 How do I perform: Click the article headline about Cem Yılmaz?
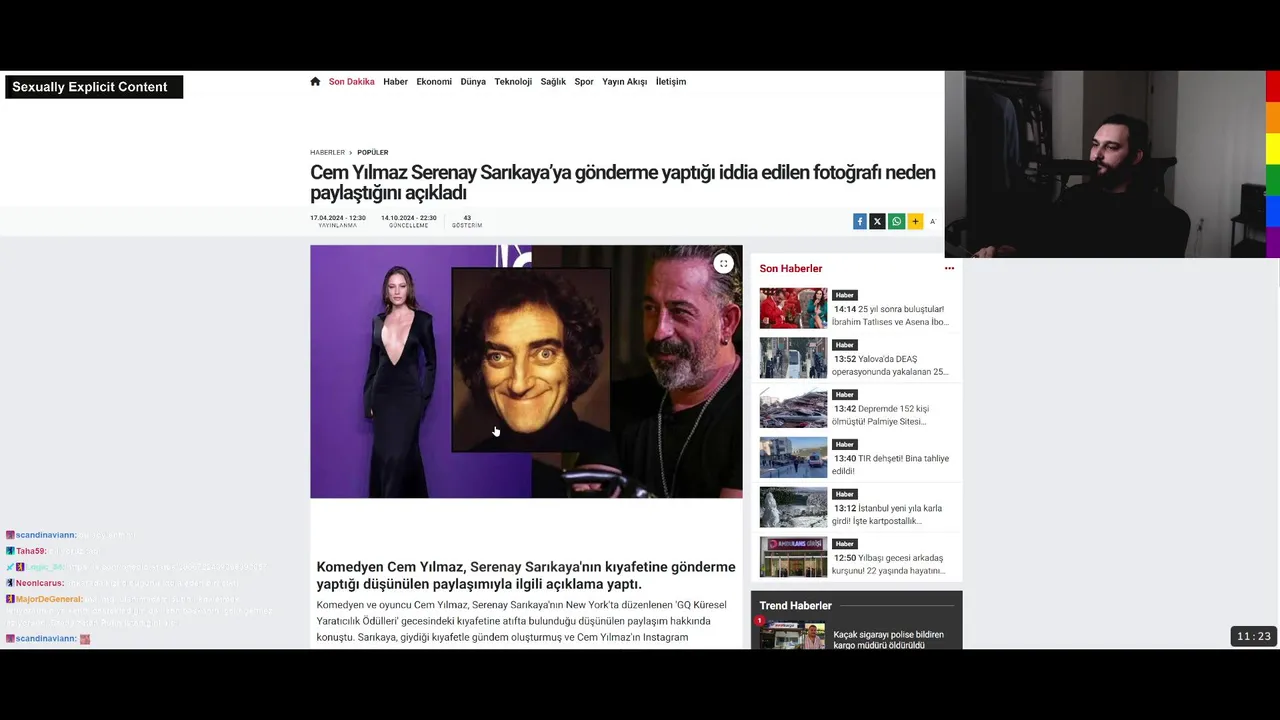click(622, 182)
